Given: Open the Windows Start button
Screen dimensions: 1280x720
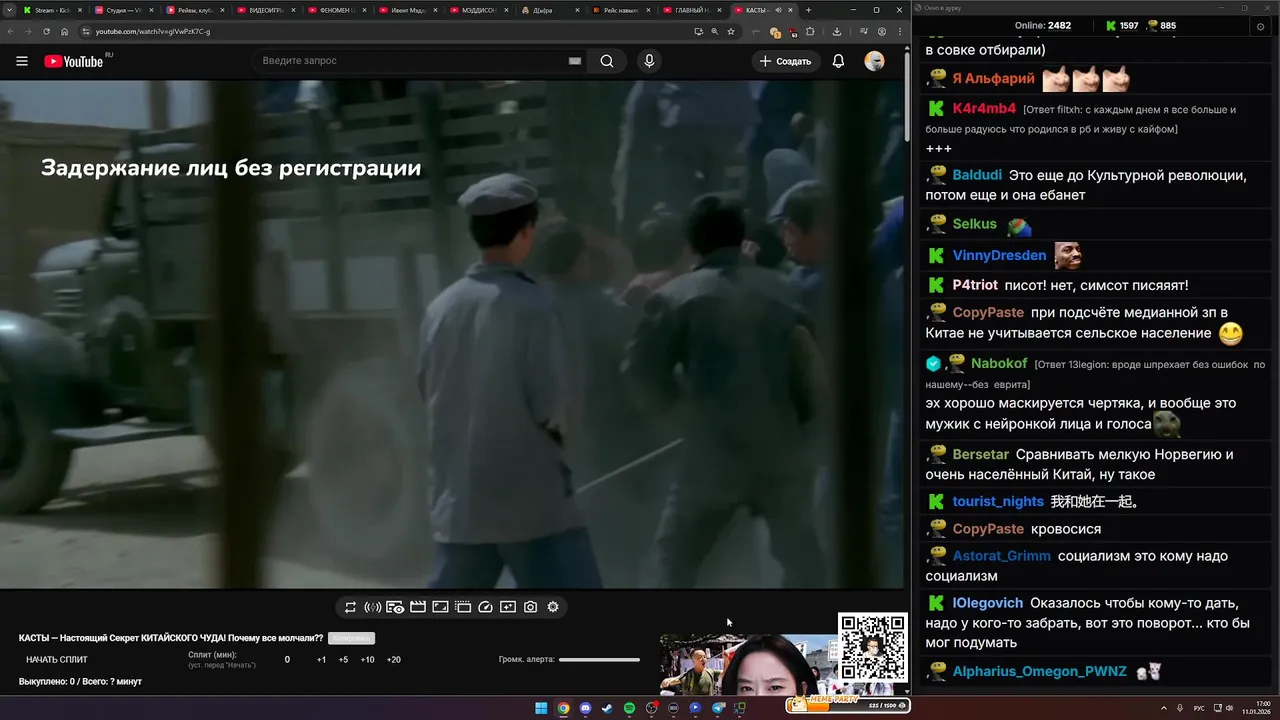Looking at the screenshot, I should 541,708.
